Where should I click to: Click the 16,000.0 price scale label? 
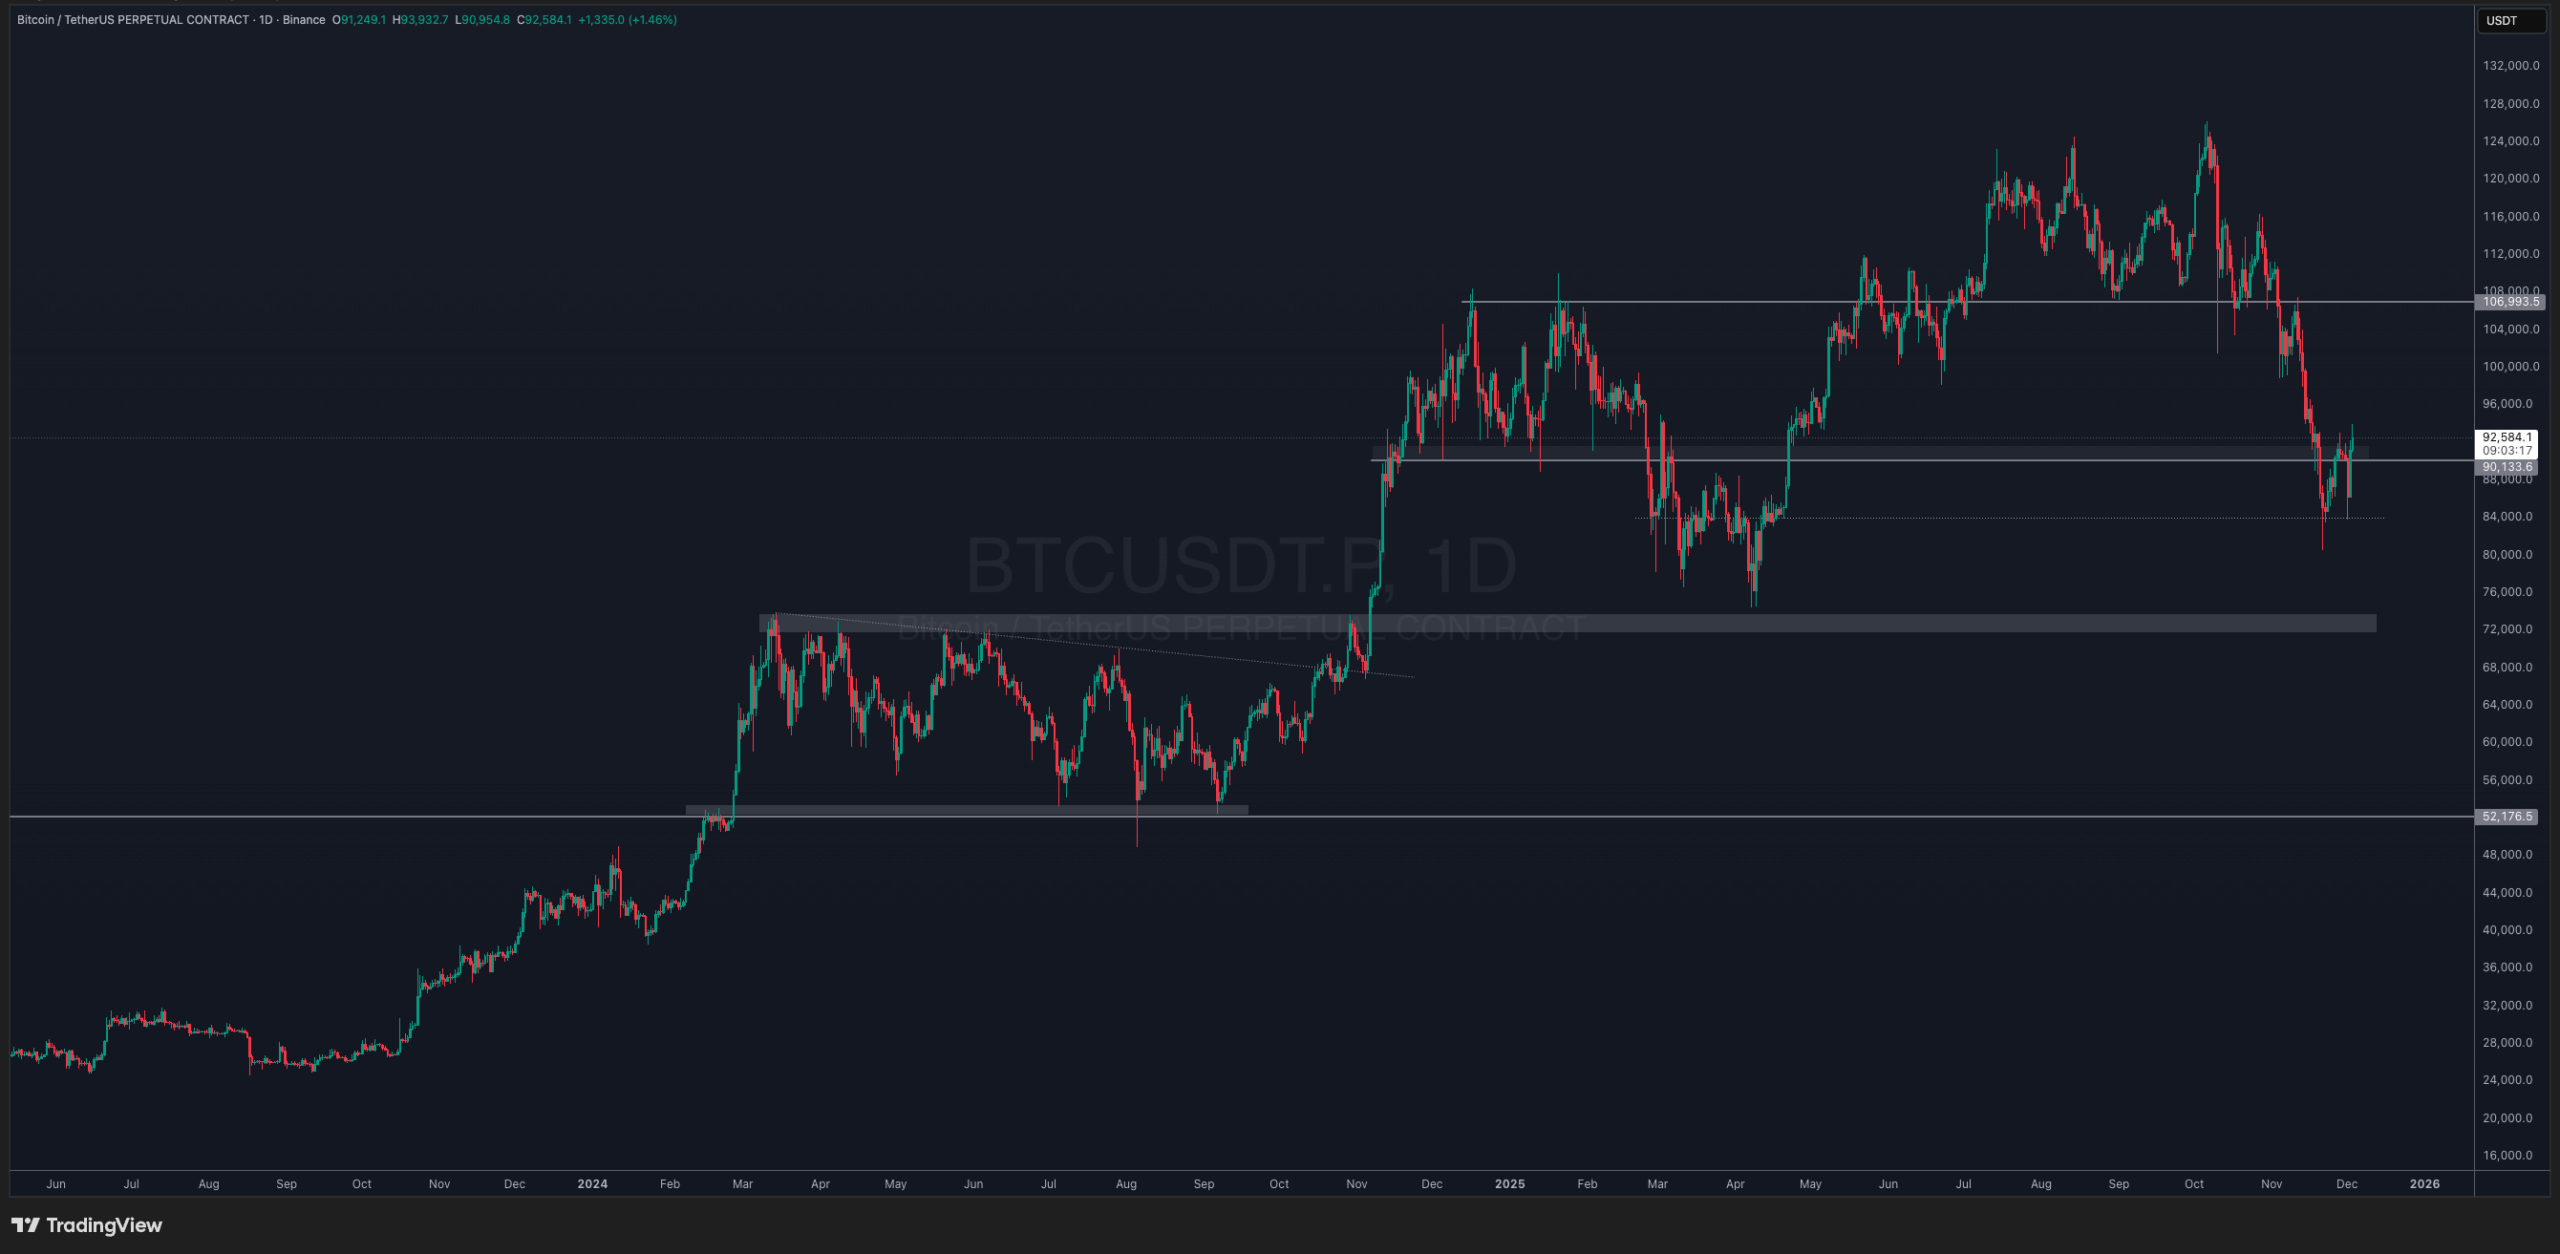pos(2510,1155)
